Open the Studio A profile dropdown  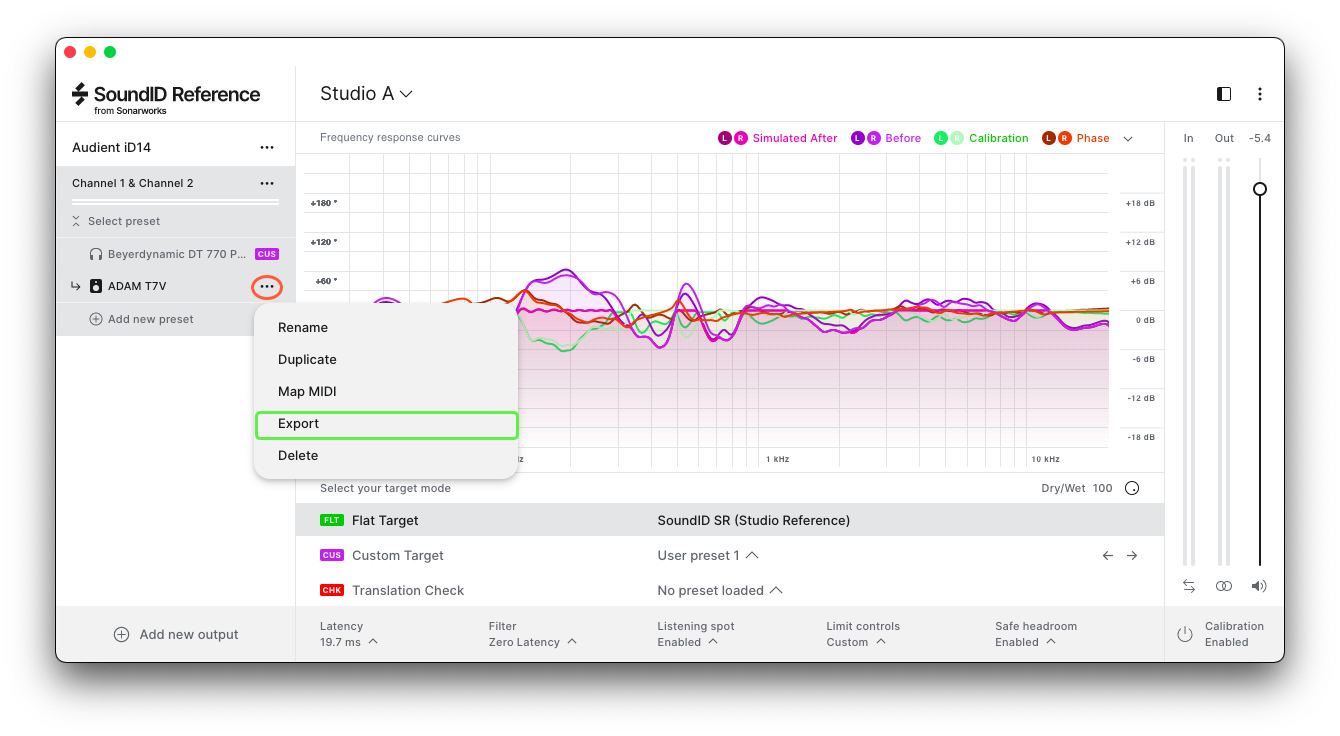(x=366, y=94)
